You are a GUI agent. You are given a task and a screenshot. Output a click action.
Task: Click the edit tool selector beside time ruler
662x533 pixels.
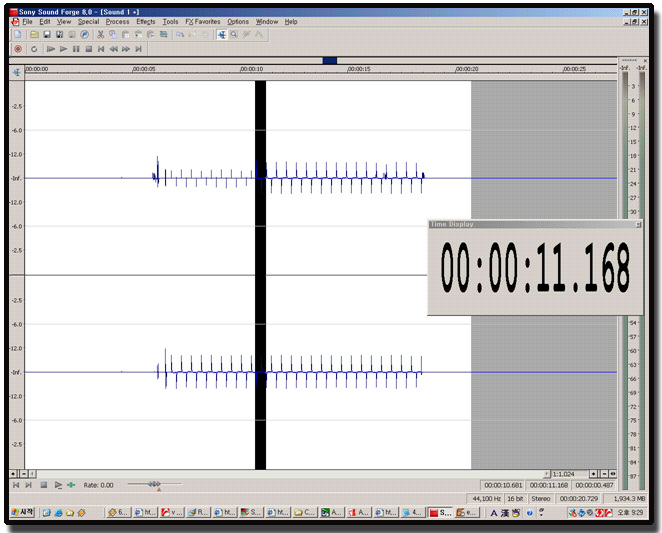coord(16,72)
